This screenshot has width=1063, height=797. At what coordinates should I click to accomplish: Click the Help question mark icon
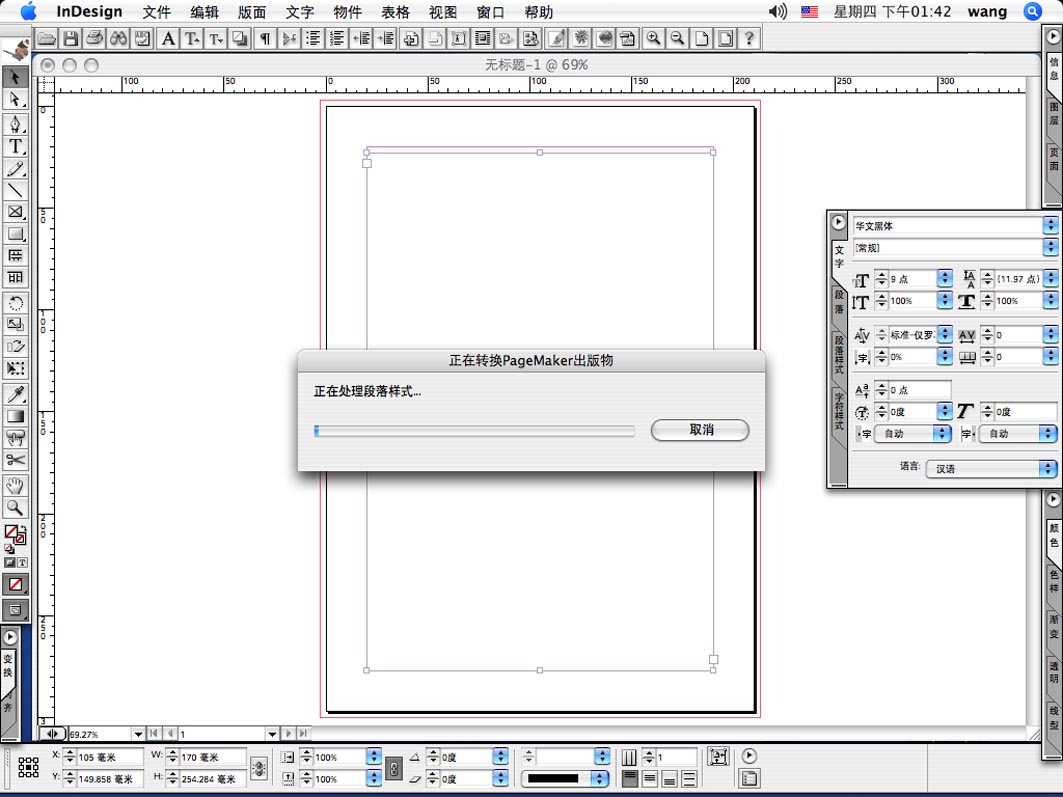(x=749, y=39)
